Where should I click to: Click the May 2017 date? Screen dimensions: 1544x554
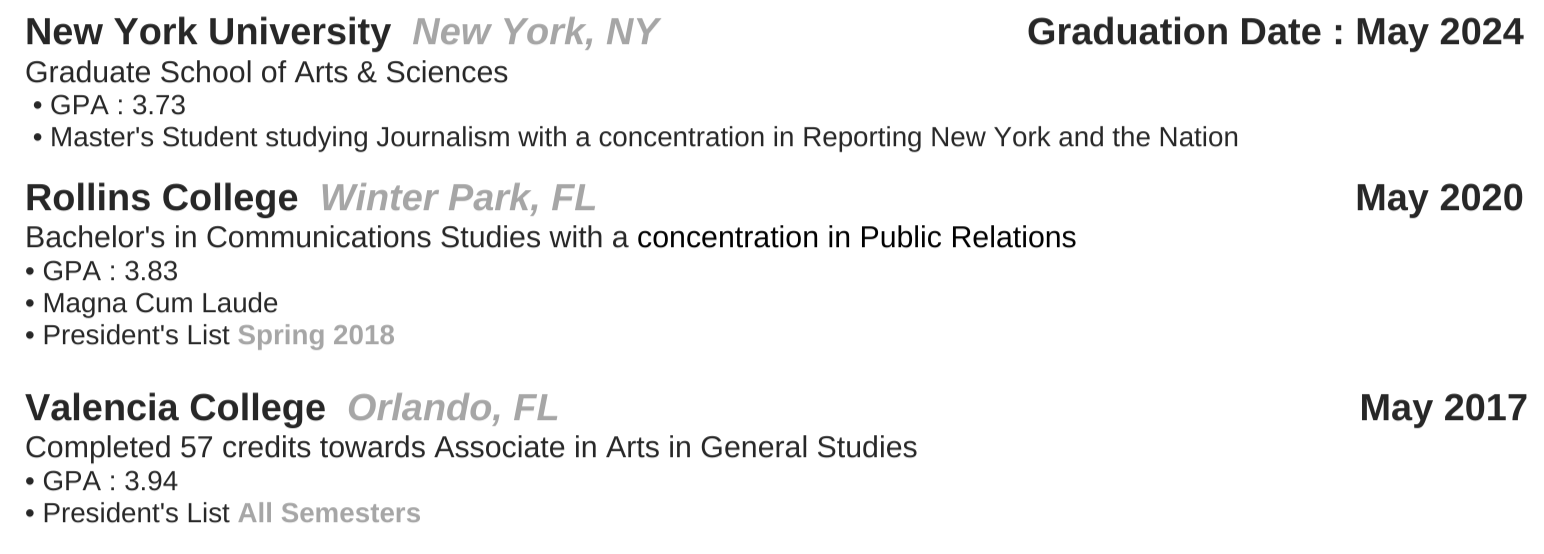pos(1442,407)
